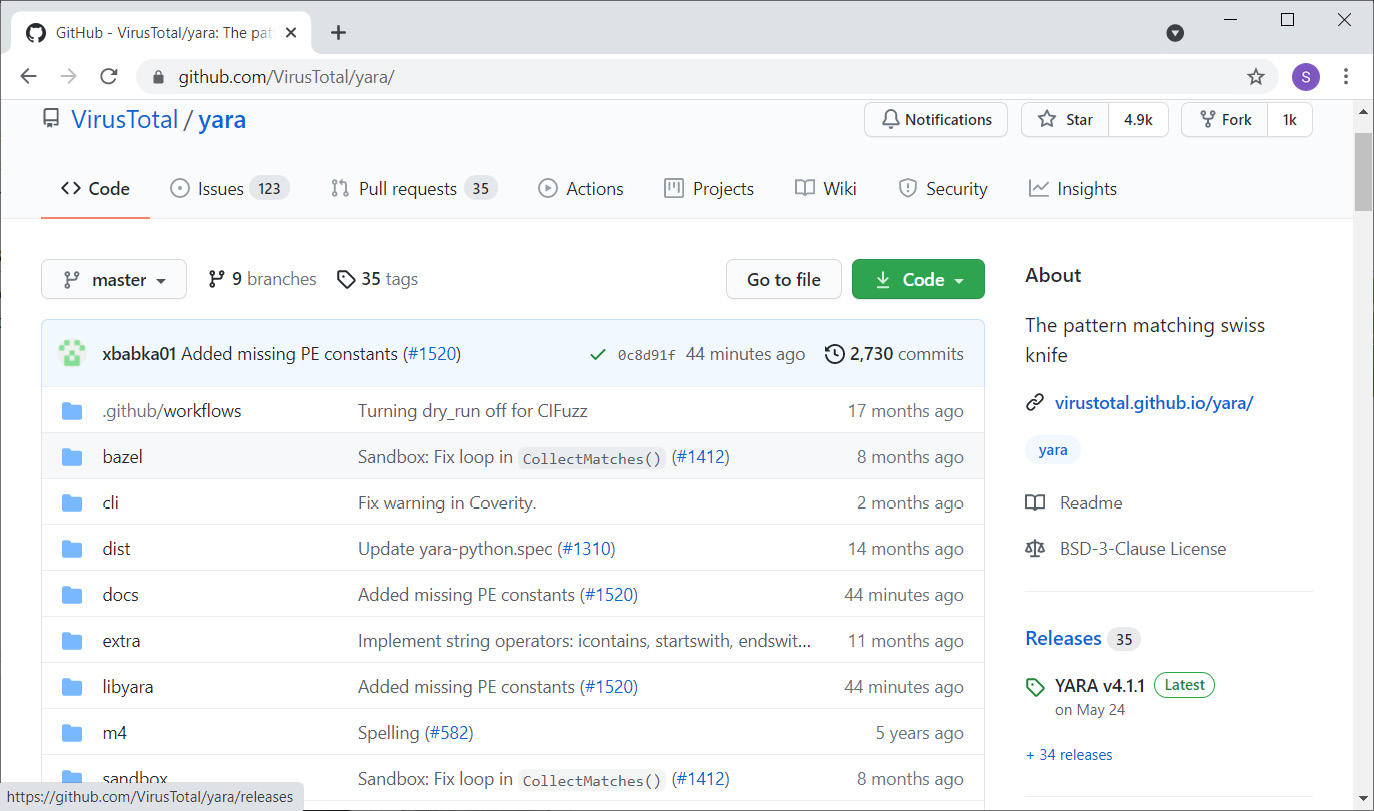The height and width of the screenshot is (811, 1374).
Task: Click the yara topic tag
Action: [x=1053, y=450]
